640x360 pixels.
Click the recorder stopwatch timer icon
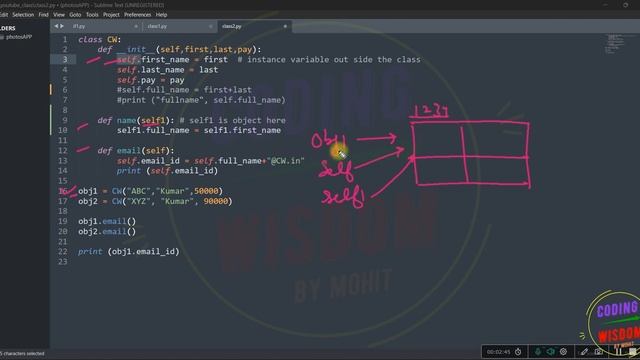tap(518, 351)
